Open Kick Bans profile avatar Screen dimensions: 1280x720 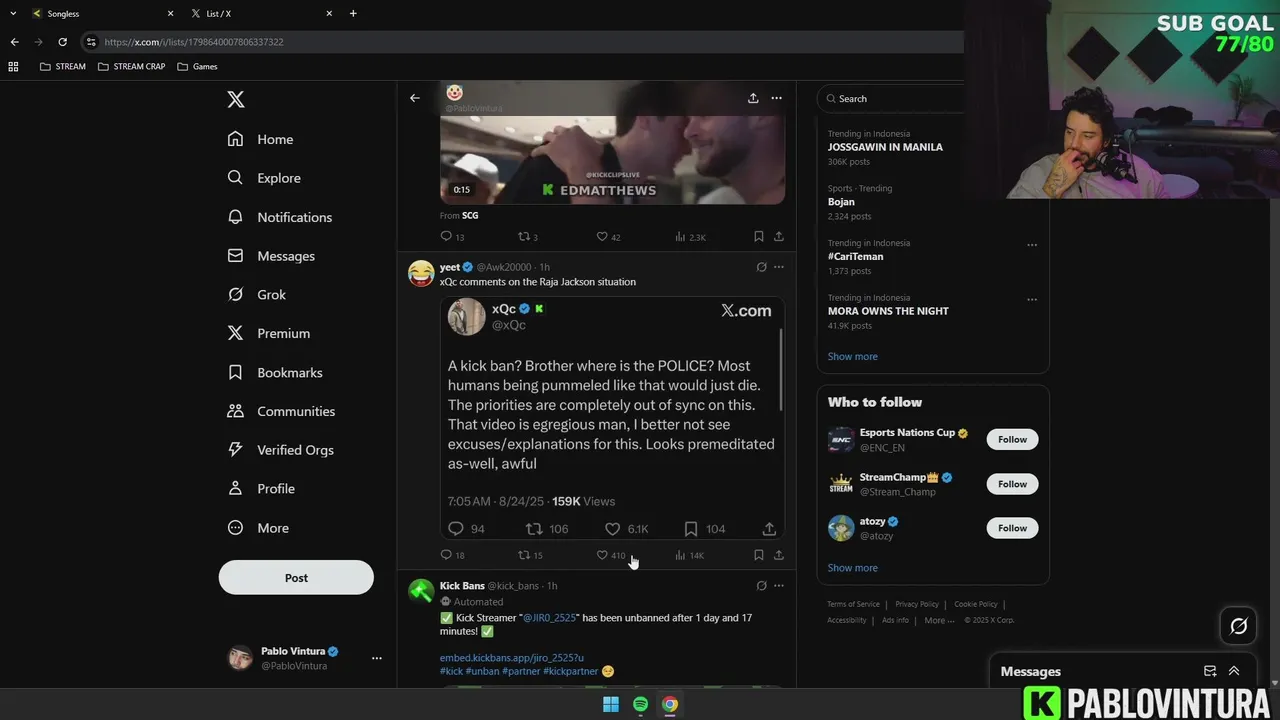point(421,591)
